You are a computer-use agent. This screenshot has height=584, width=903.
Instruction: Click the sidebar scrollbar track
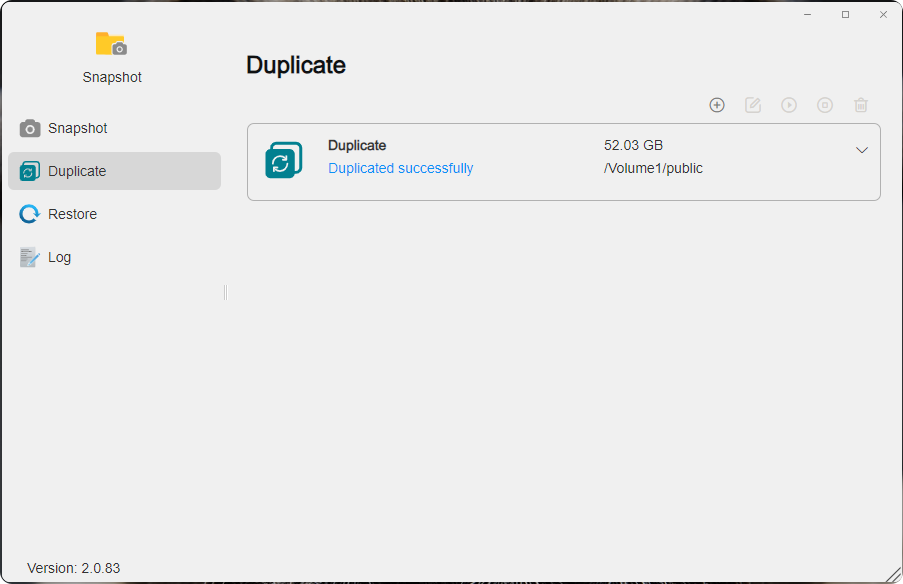224,292
